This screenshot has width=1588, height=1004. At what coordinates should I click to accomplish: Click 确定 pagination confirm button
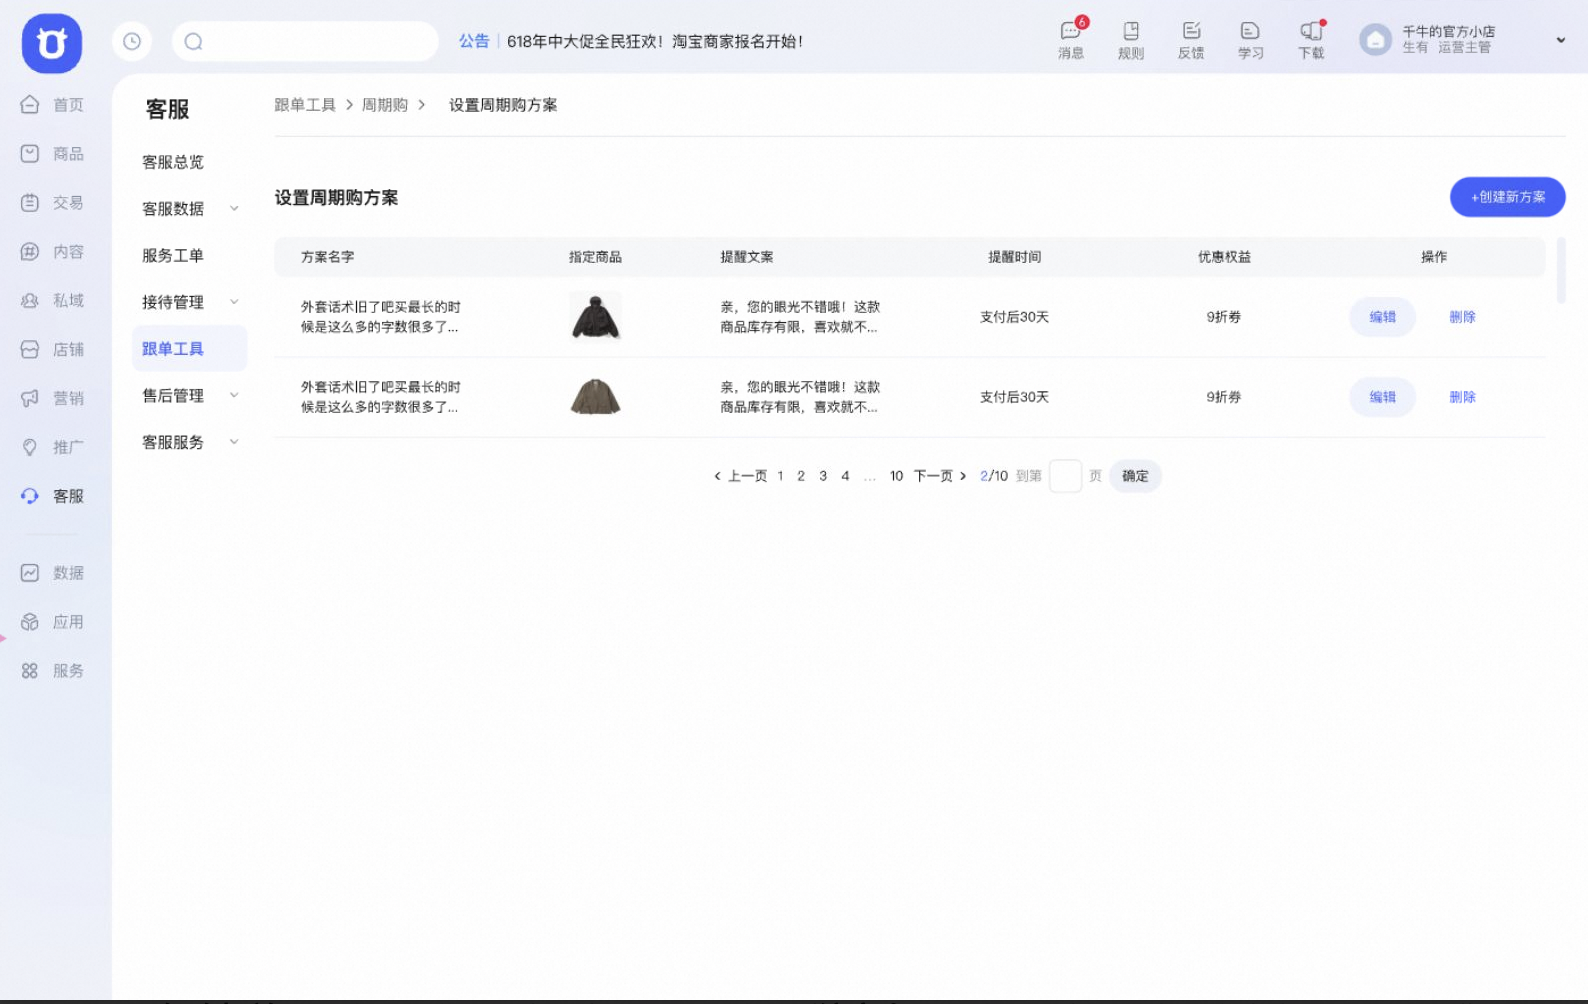coord(1135,476)
